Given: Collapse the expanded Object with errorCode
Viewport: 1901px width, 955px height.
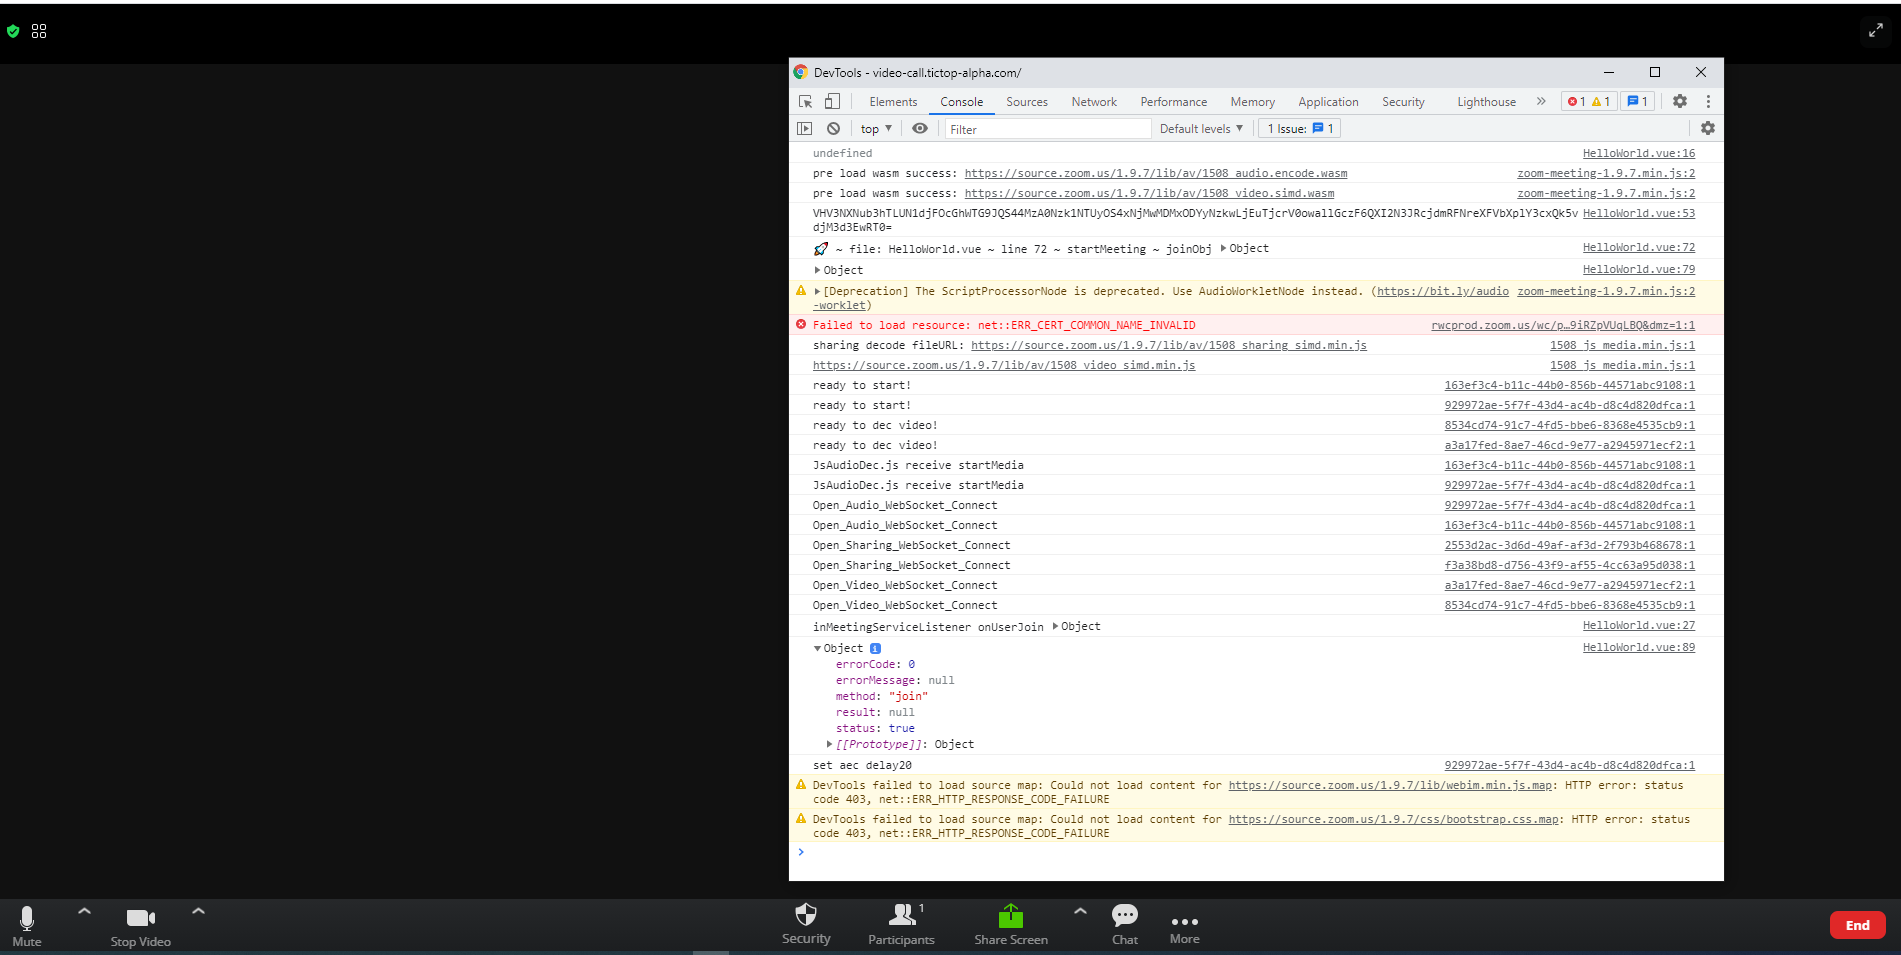Looking at the screenshot, I should pos(817,648).
